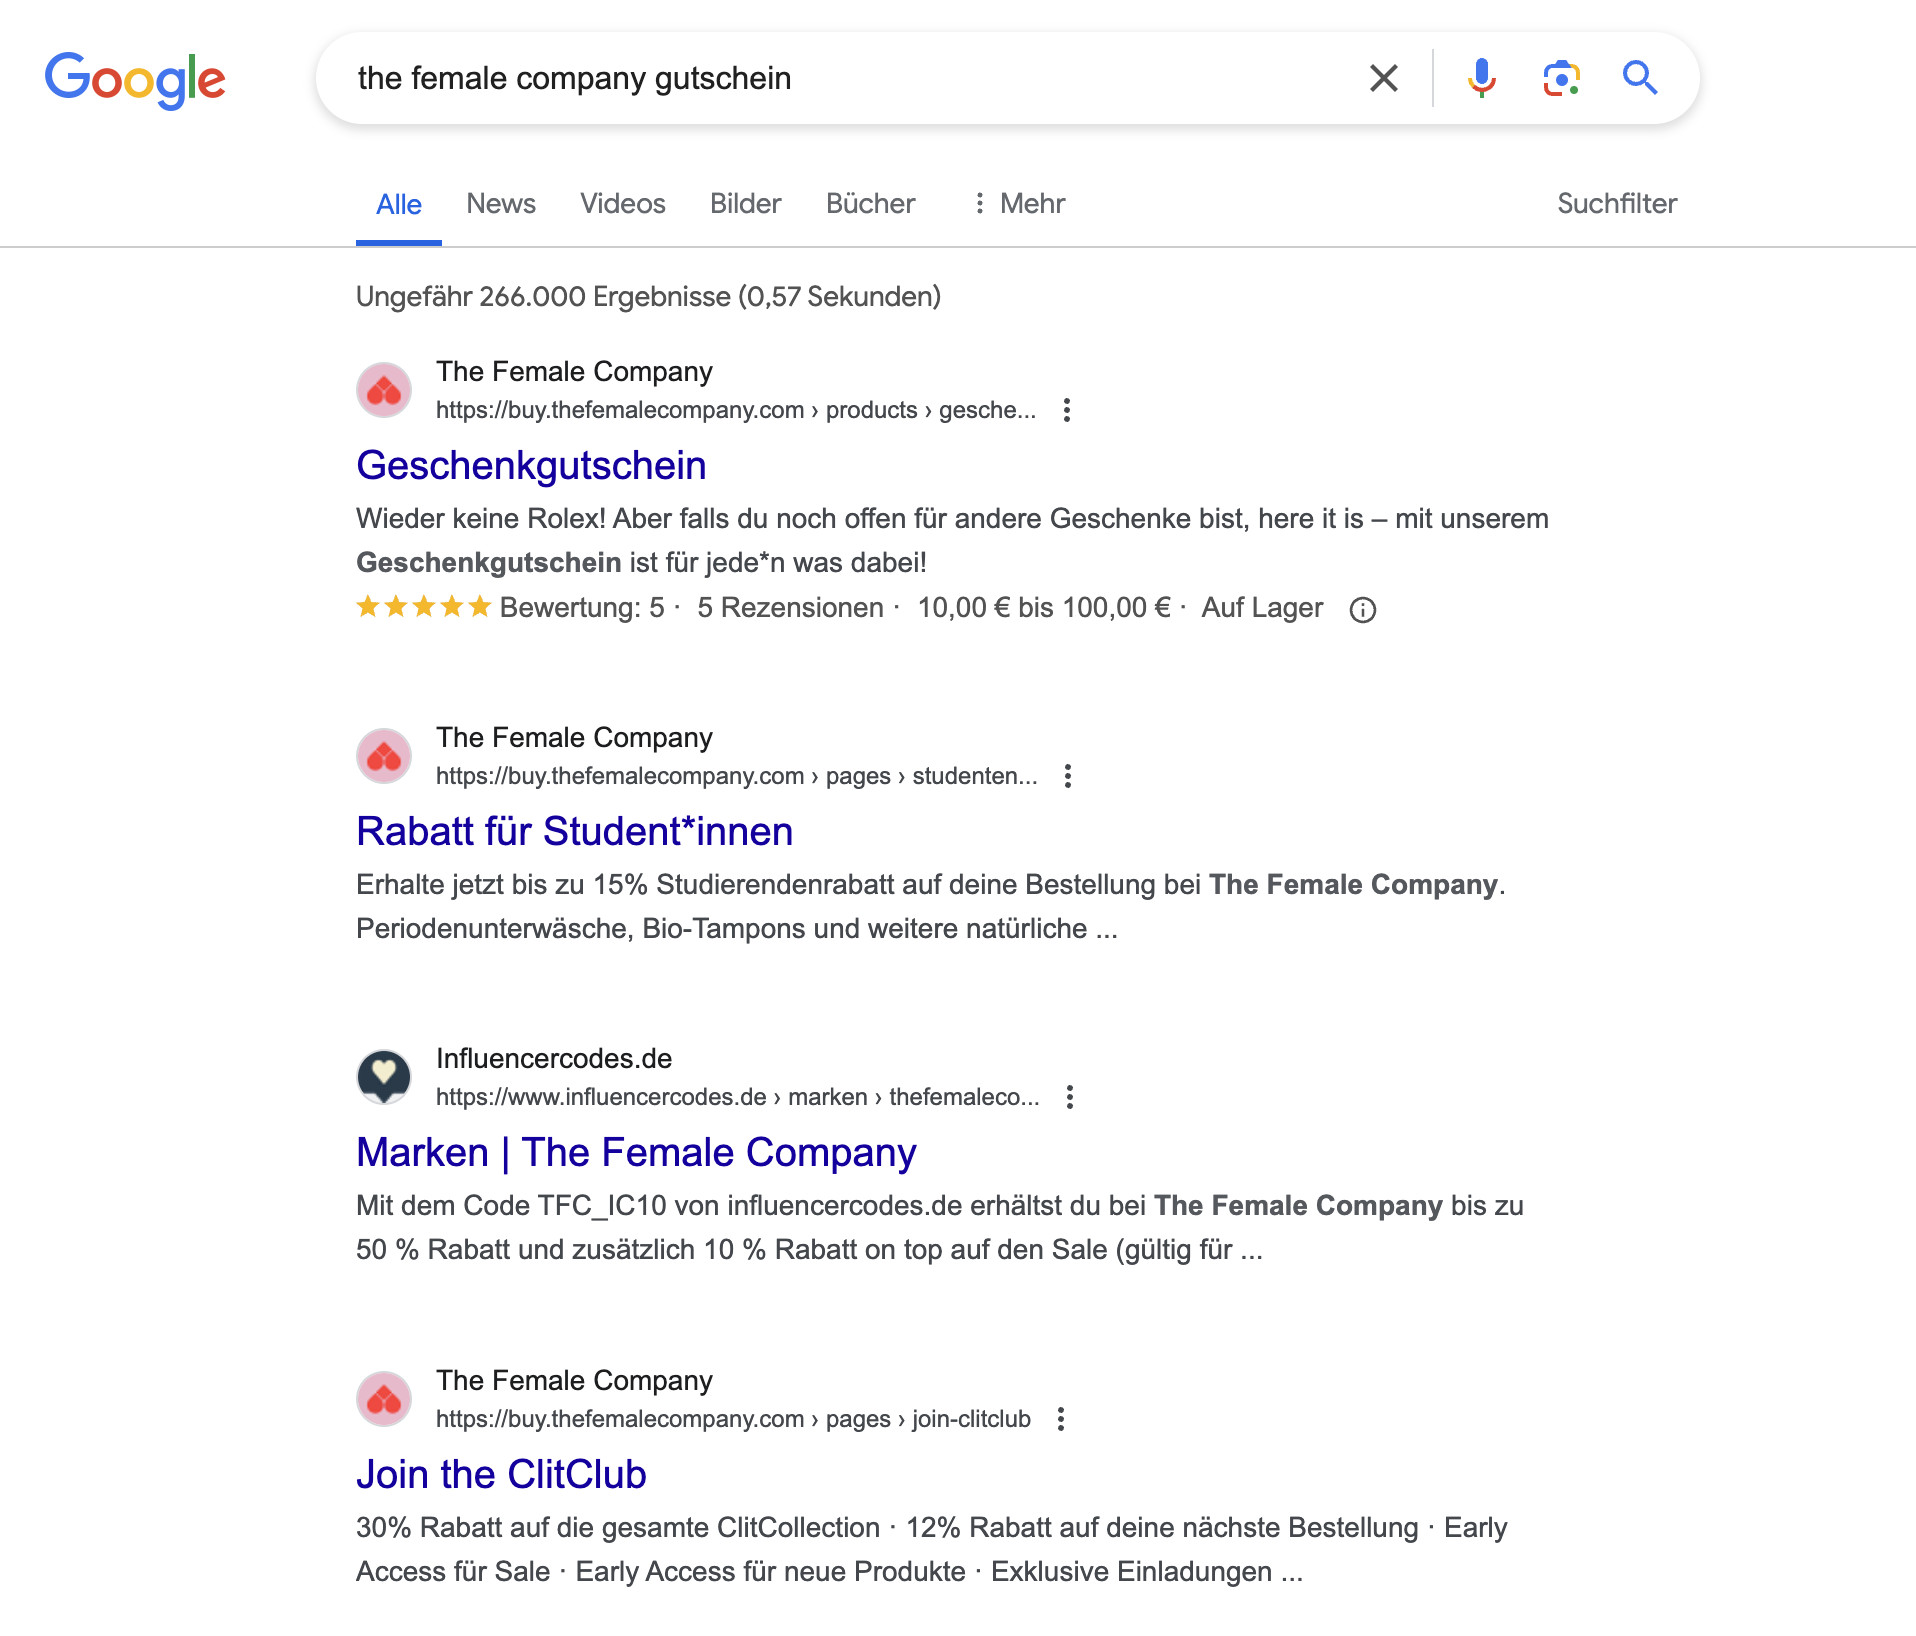Open Google Lens image search

click(x=1560, y=78)
